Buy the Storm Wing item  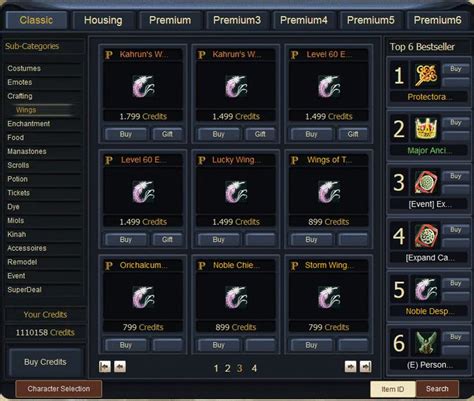311,345
